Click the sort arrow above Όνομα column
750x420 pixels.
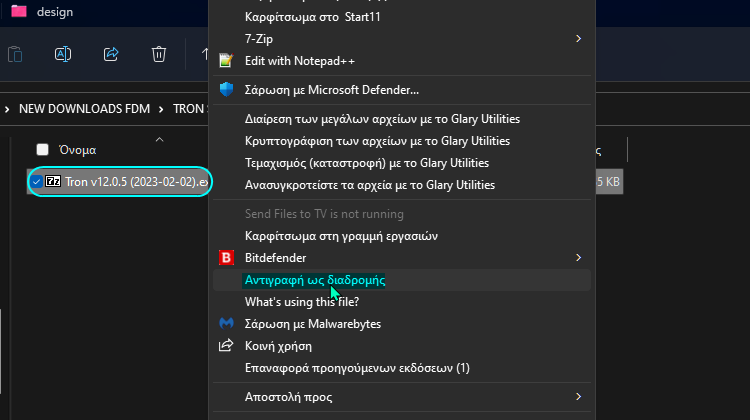(159, 140)
